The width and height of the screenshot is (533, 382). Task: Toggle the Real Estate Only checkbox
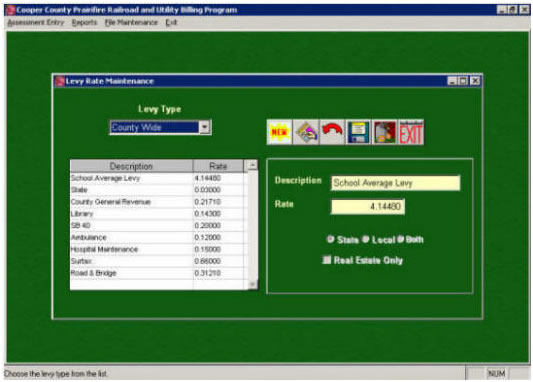point(326,260)
